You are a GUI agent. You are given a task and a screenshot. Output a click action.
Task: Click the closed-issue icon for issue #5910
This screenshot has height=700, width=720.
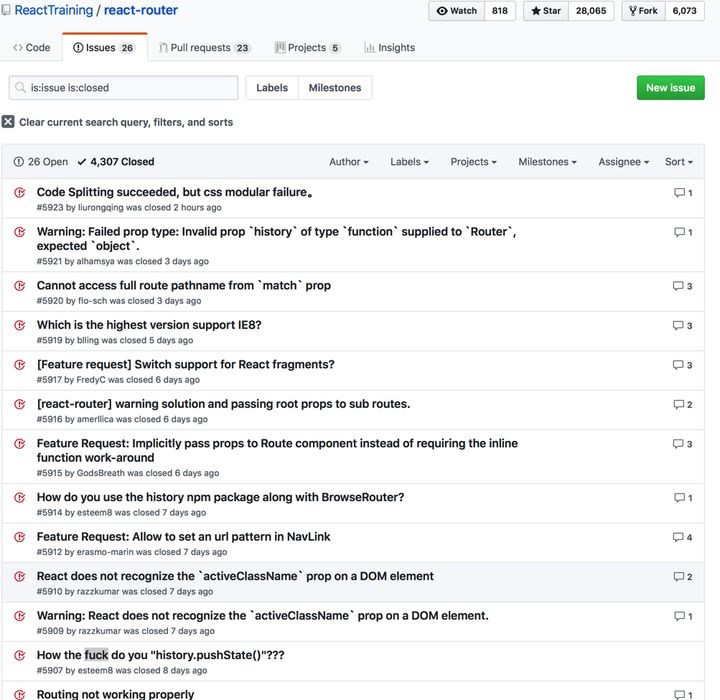coord(19,576)
